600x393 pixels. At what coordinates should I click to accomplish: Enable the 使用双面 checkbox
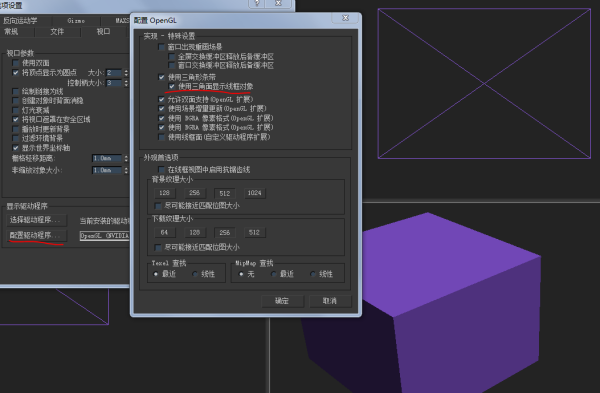point(16,63)
